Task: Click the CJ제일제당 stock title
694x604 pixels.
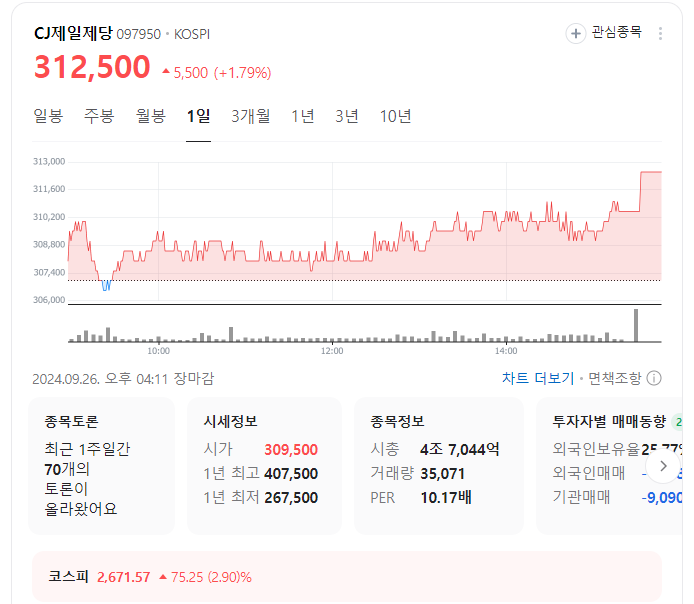Action: (73, 33)
